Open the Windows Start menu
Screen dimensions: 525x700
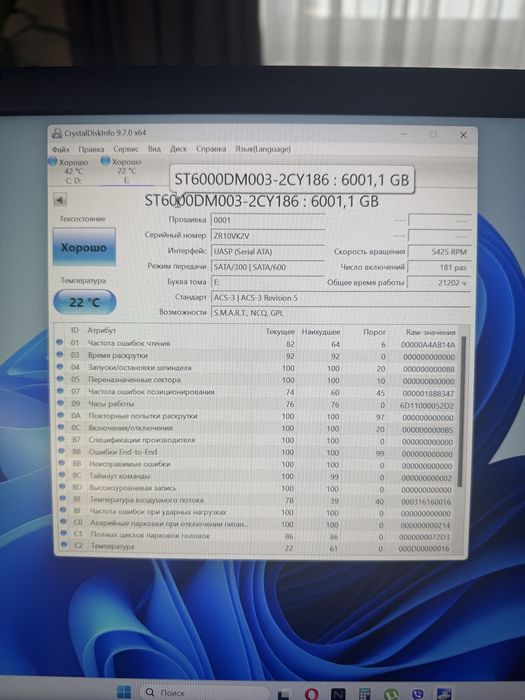click(x=124, y=692)
